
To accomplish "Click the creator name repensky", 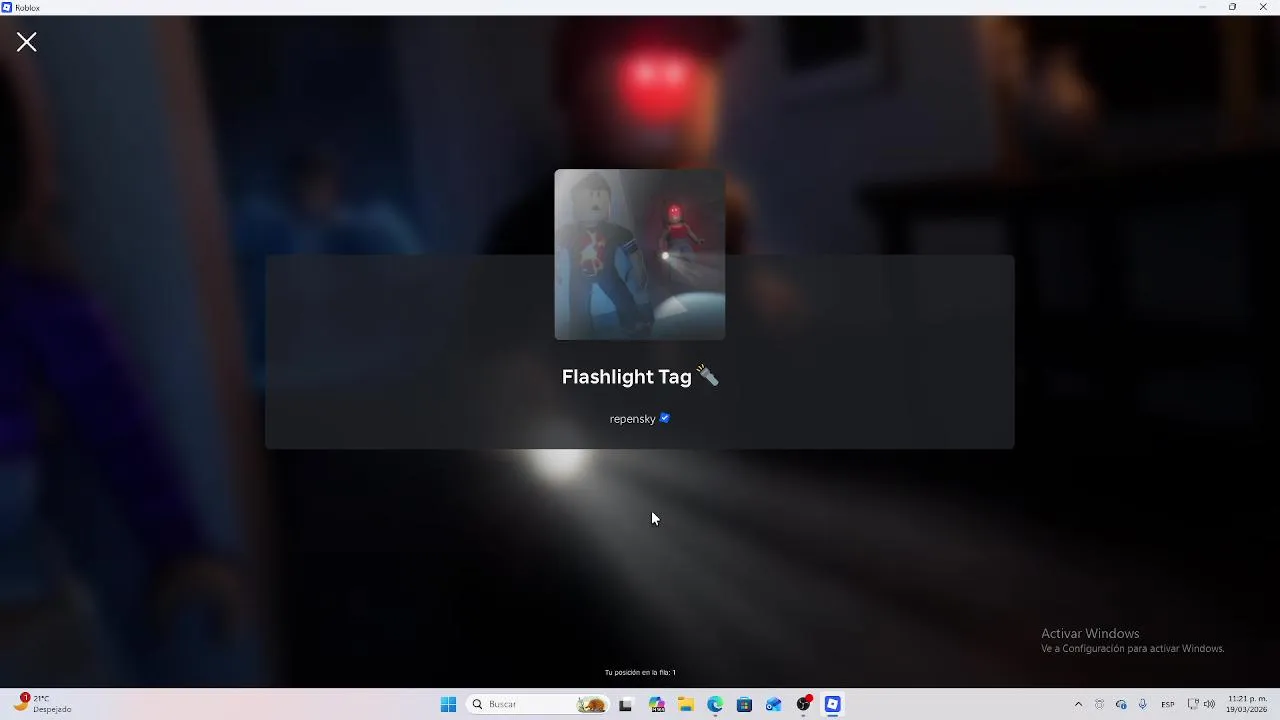I will 632,419.
